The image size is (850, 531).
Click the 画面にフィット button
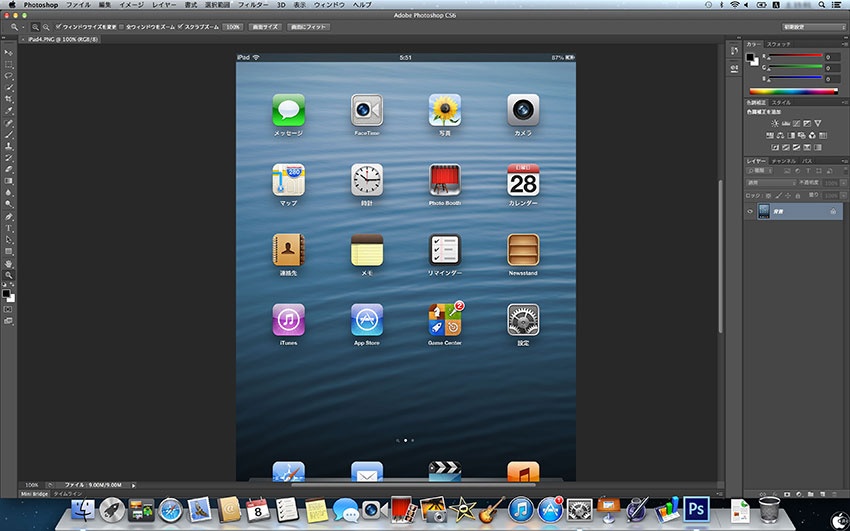308,27
